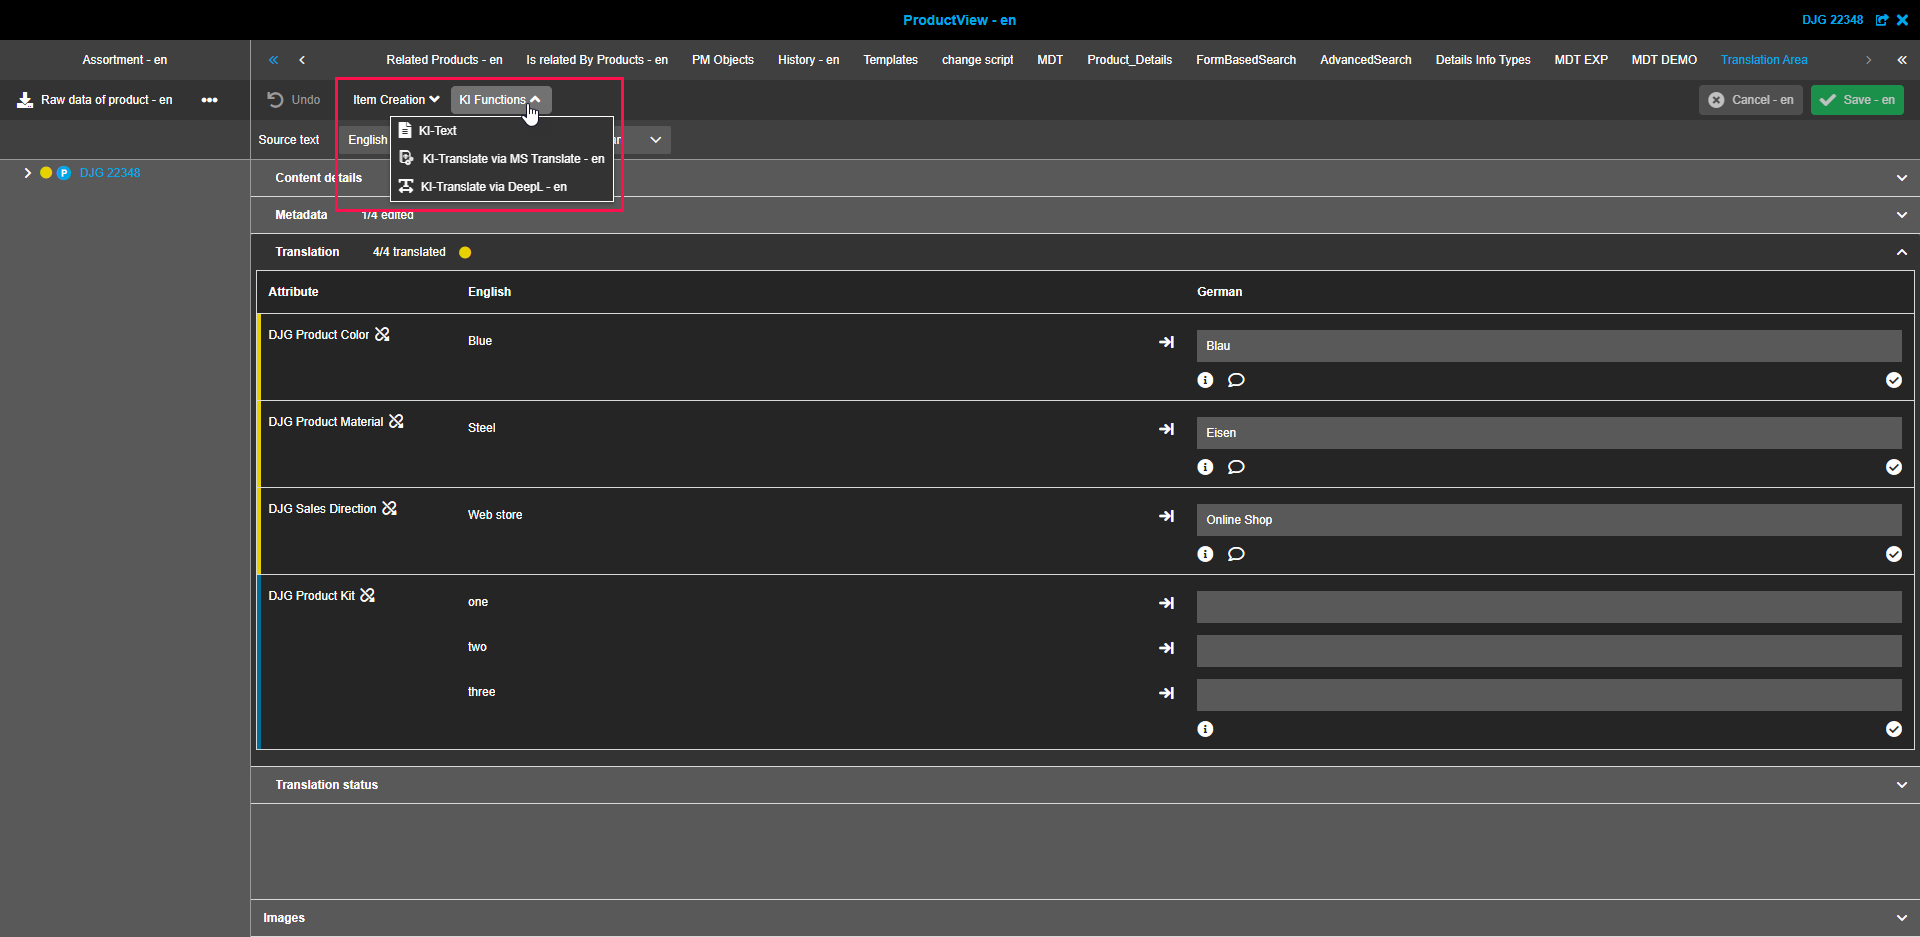1920x937 pixels.
Task: Open the comment bubble under Eisen
Action: coord(1236,467)
